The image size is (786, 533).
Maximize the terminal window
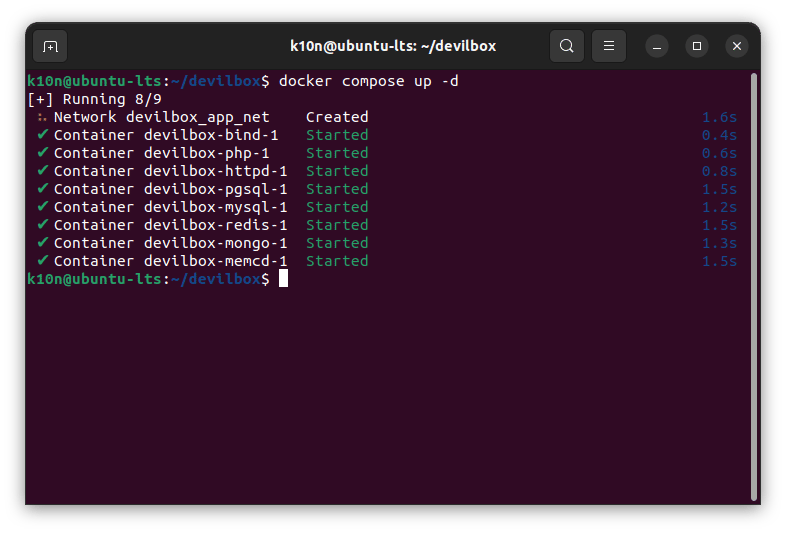[697, 46]
